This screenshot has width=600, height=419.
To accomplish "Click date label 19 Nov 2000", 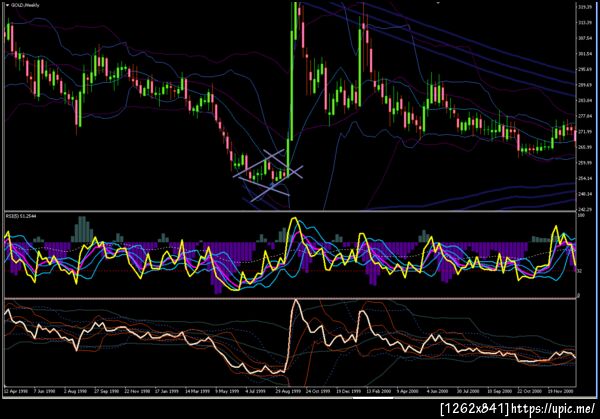I will coord(560,391).
